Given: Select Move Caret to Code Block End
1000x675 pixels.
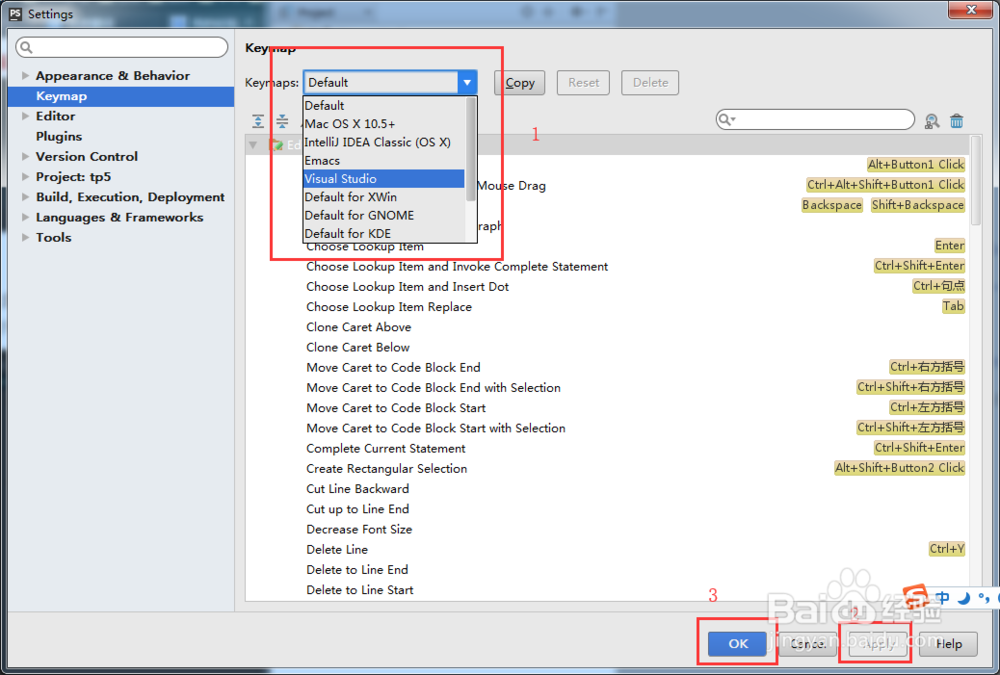Looking at the screenshot, I should click(x=393, y=367).
